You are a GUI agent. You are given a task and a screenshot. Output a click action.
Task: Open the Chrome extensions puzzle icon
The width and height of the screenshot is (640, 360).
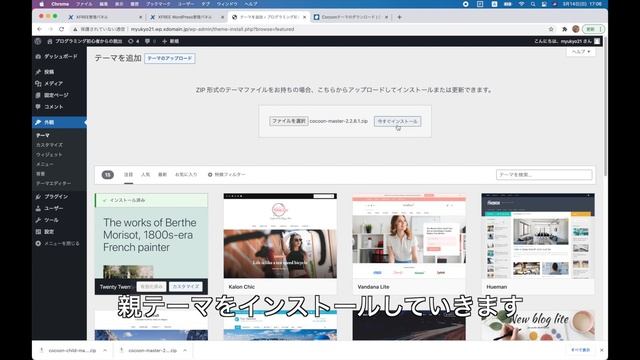pos(564,29)
